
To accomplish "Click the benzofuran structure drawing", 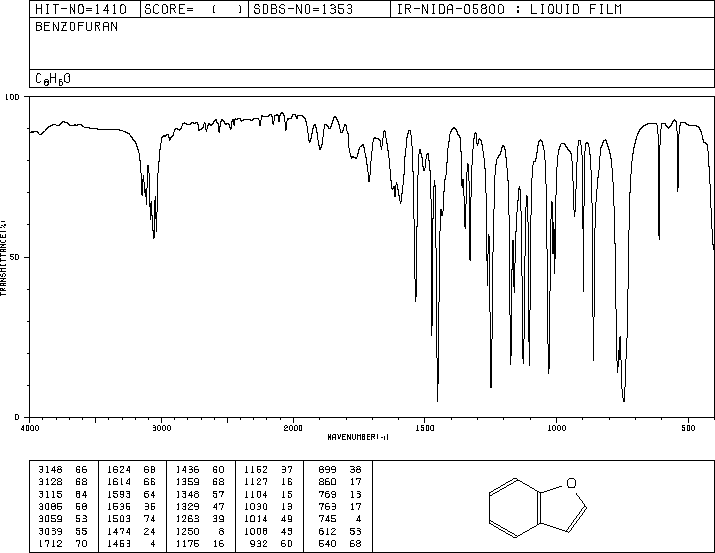I will tap(537, 507).
